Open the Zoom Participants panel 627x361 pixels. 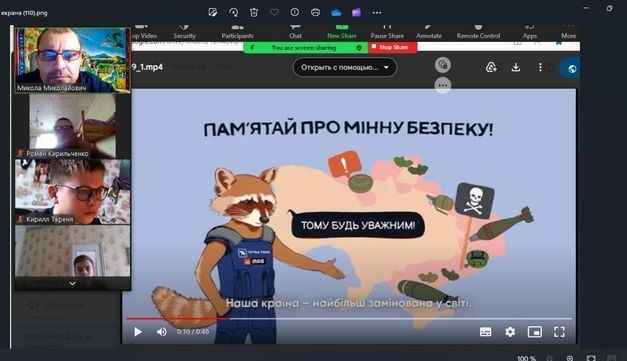238,32
